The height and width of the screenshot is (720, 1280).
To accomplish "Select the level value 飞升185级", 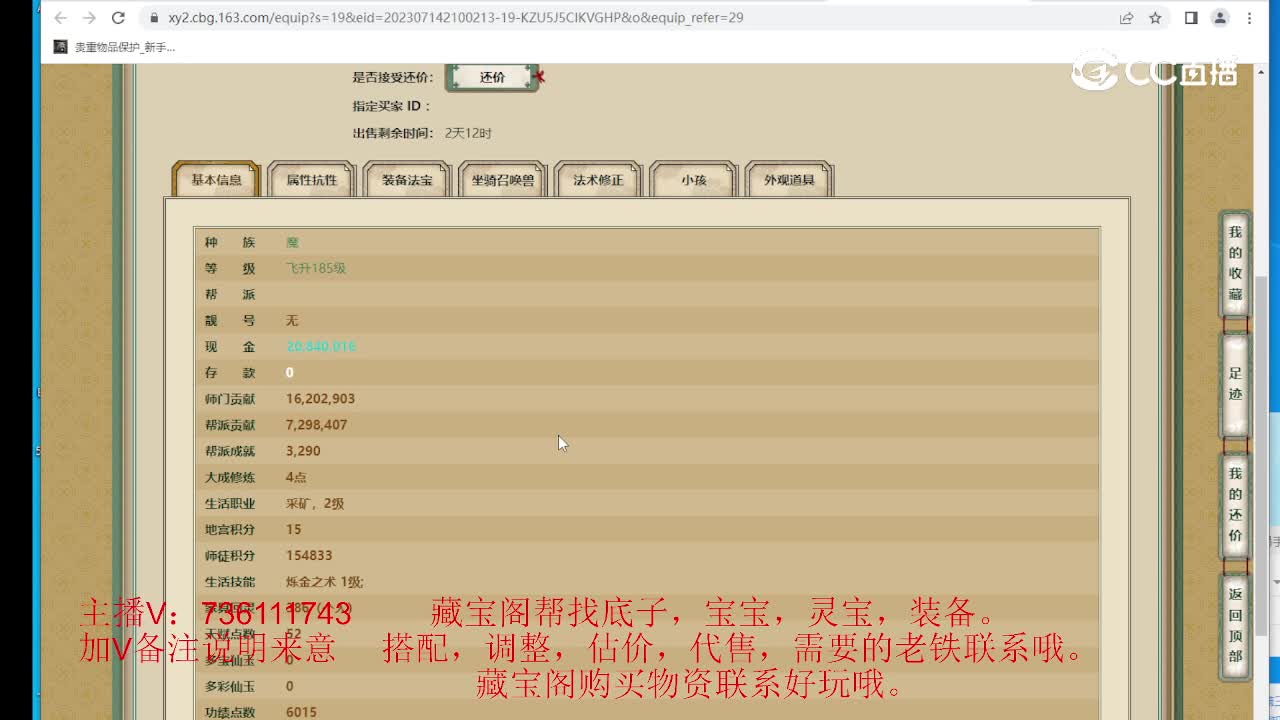I will coord(316,268).
